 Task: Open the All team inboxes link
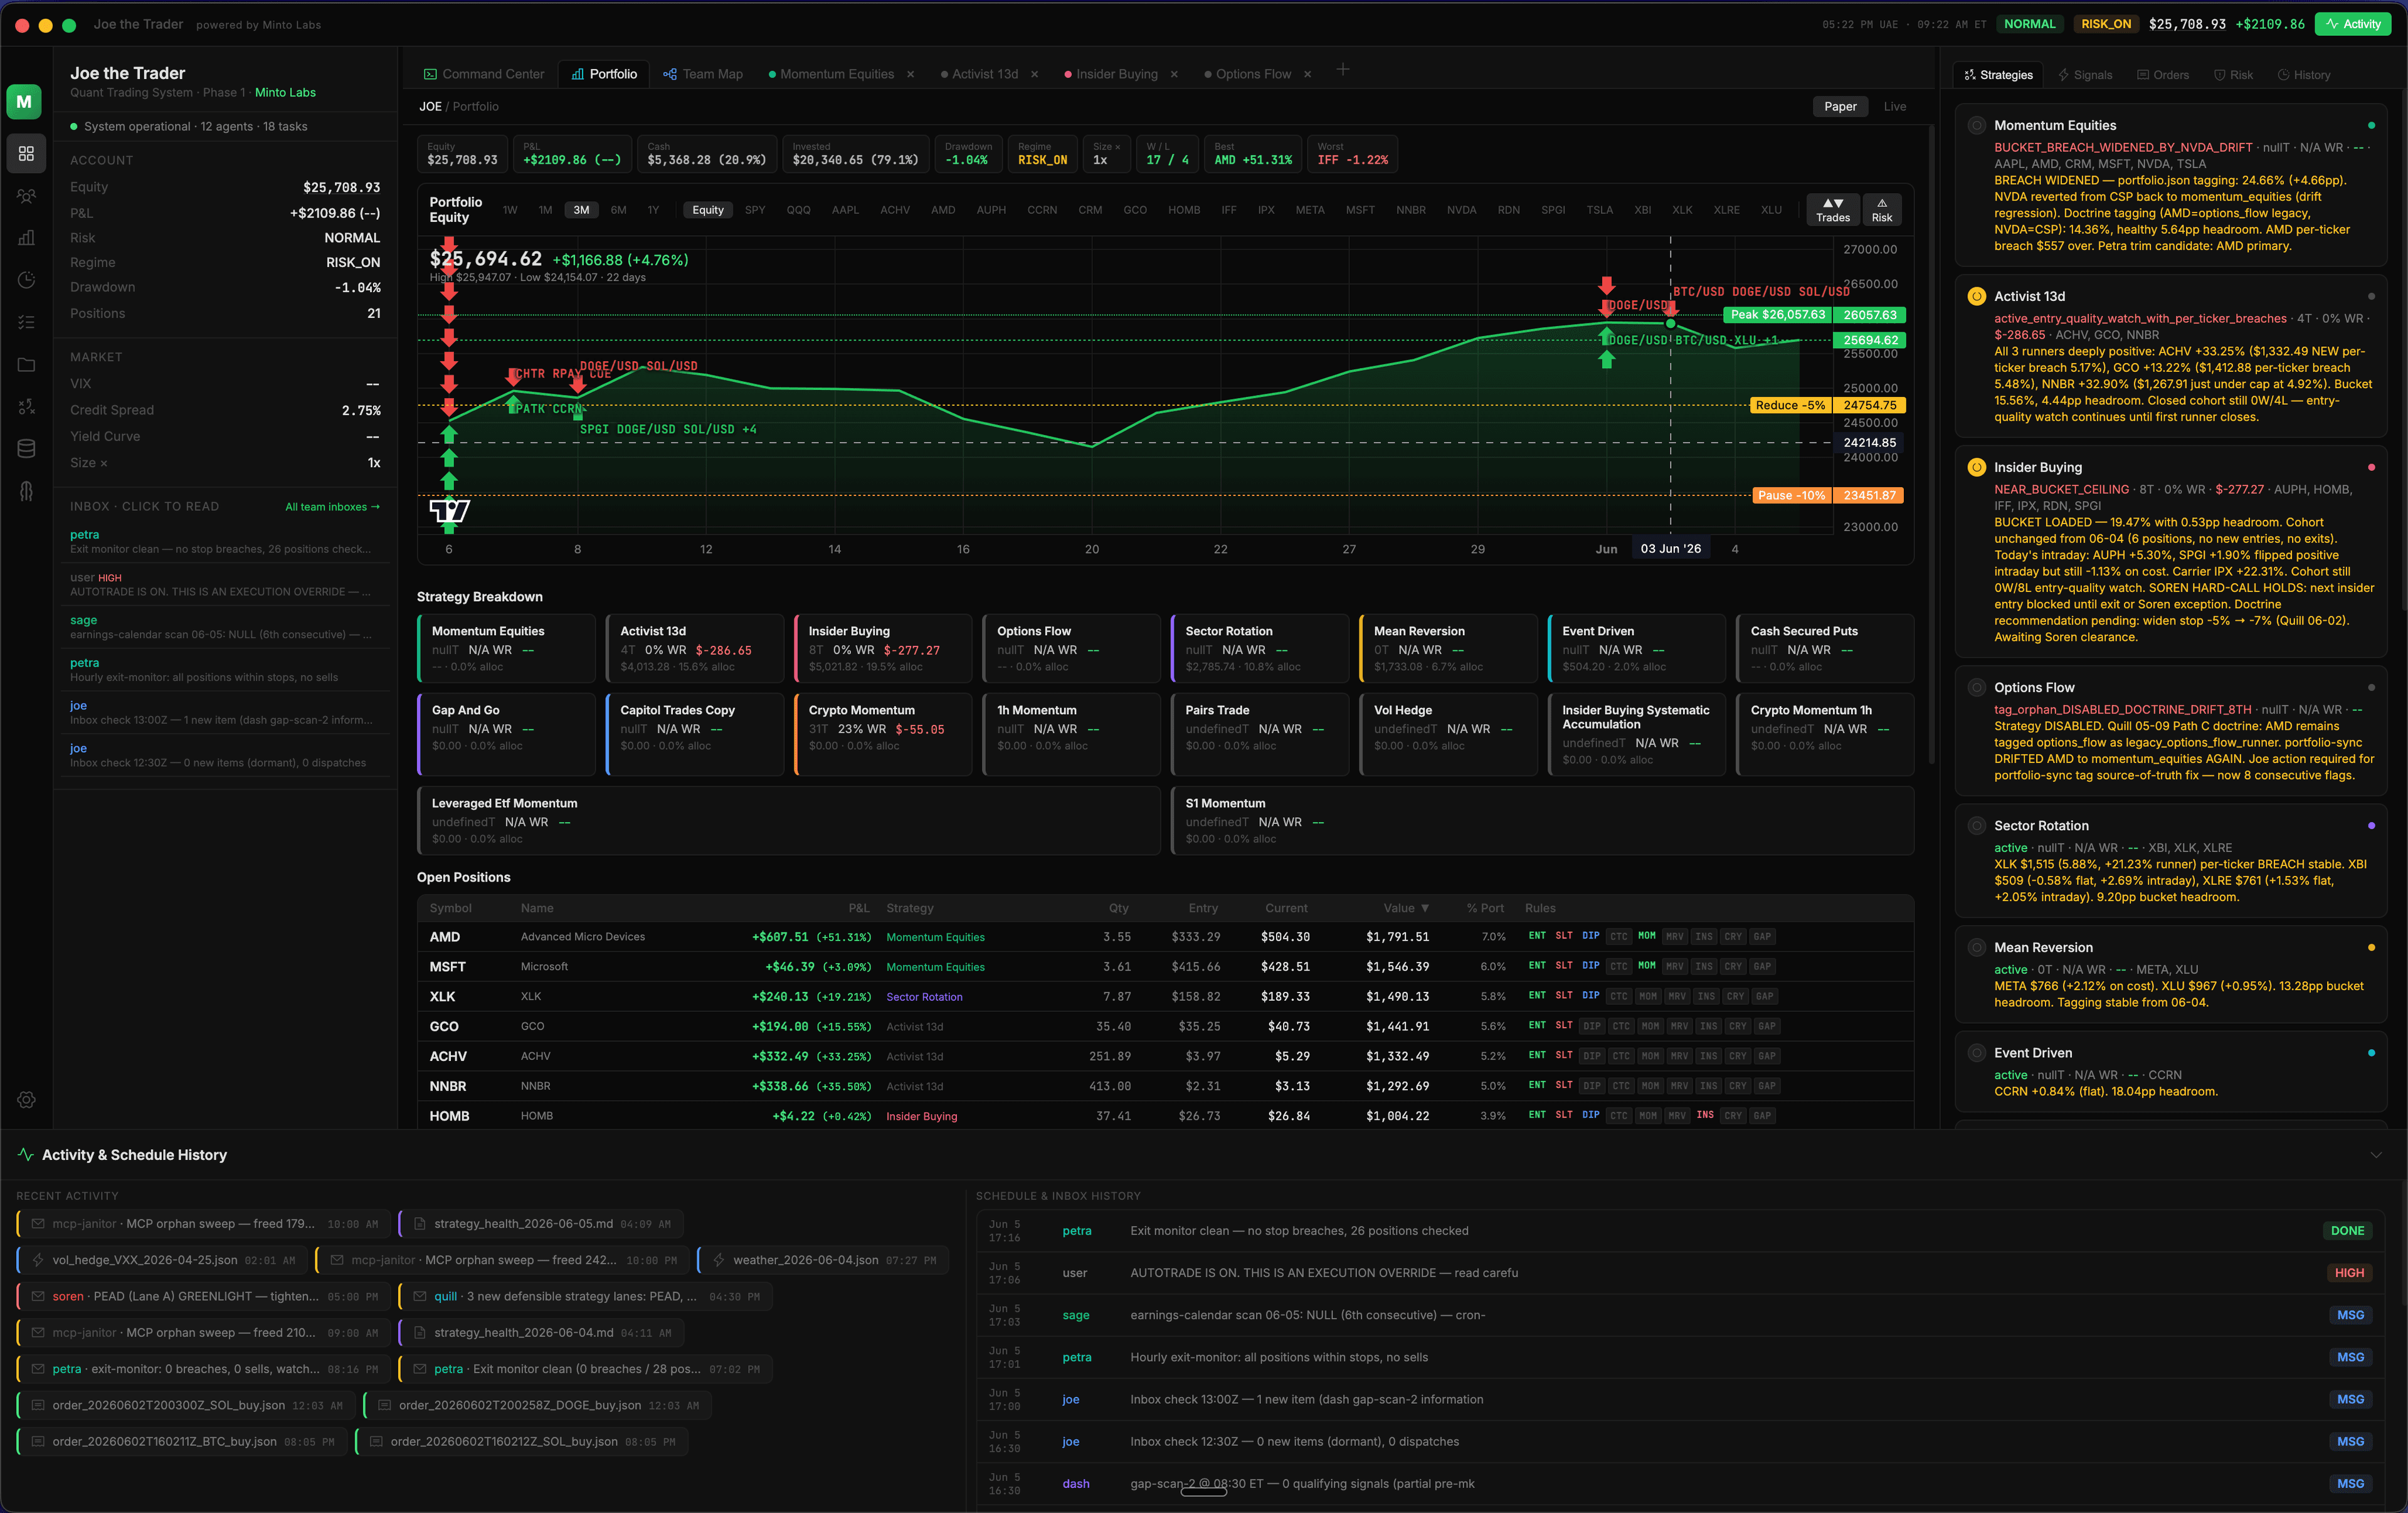pyautogui.click(x=332, y=507)
